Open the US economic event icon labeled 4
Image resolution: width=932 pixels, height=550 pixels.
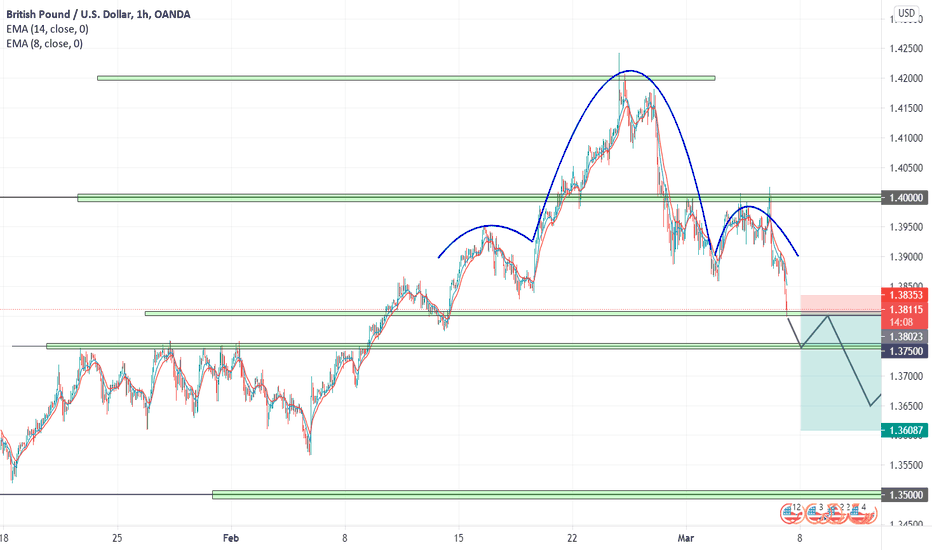[862, 513]
